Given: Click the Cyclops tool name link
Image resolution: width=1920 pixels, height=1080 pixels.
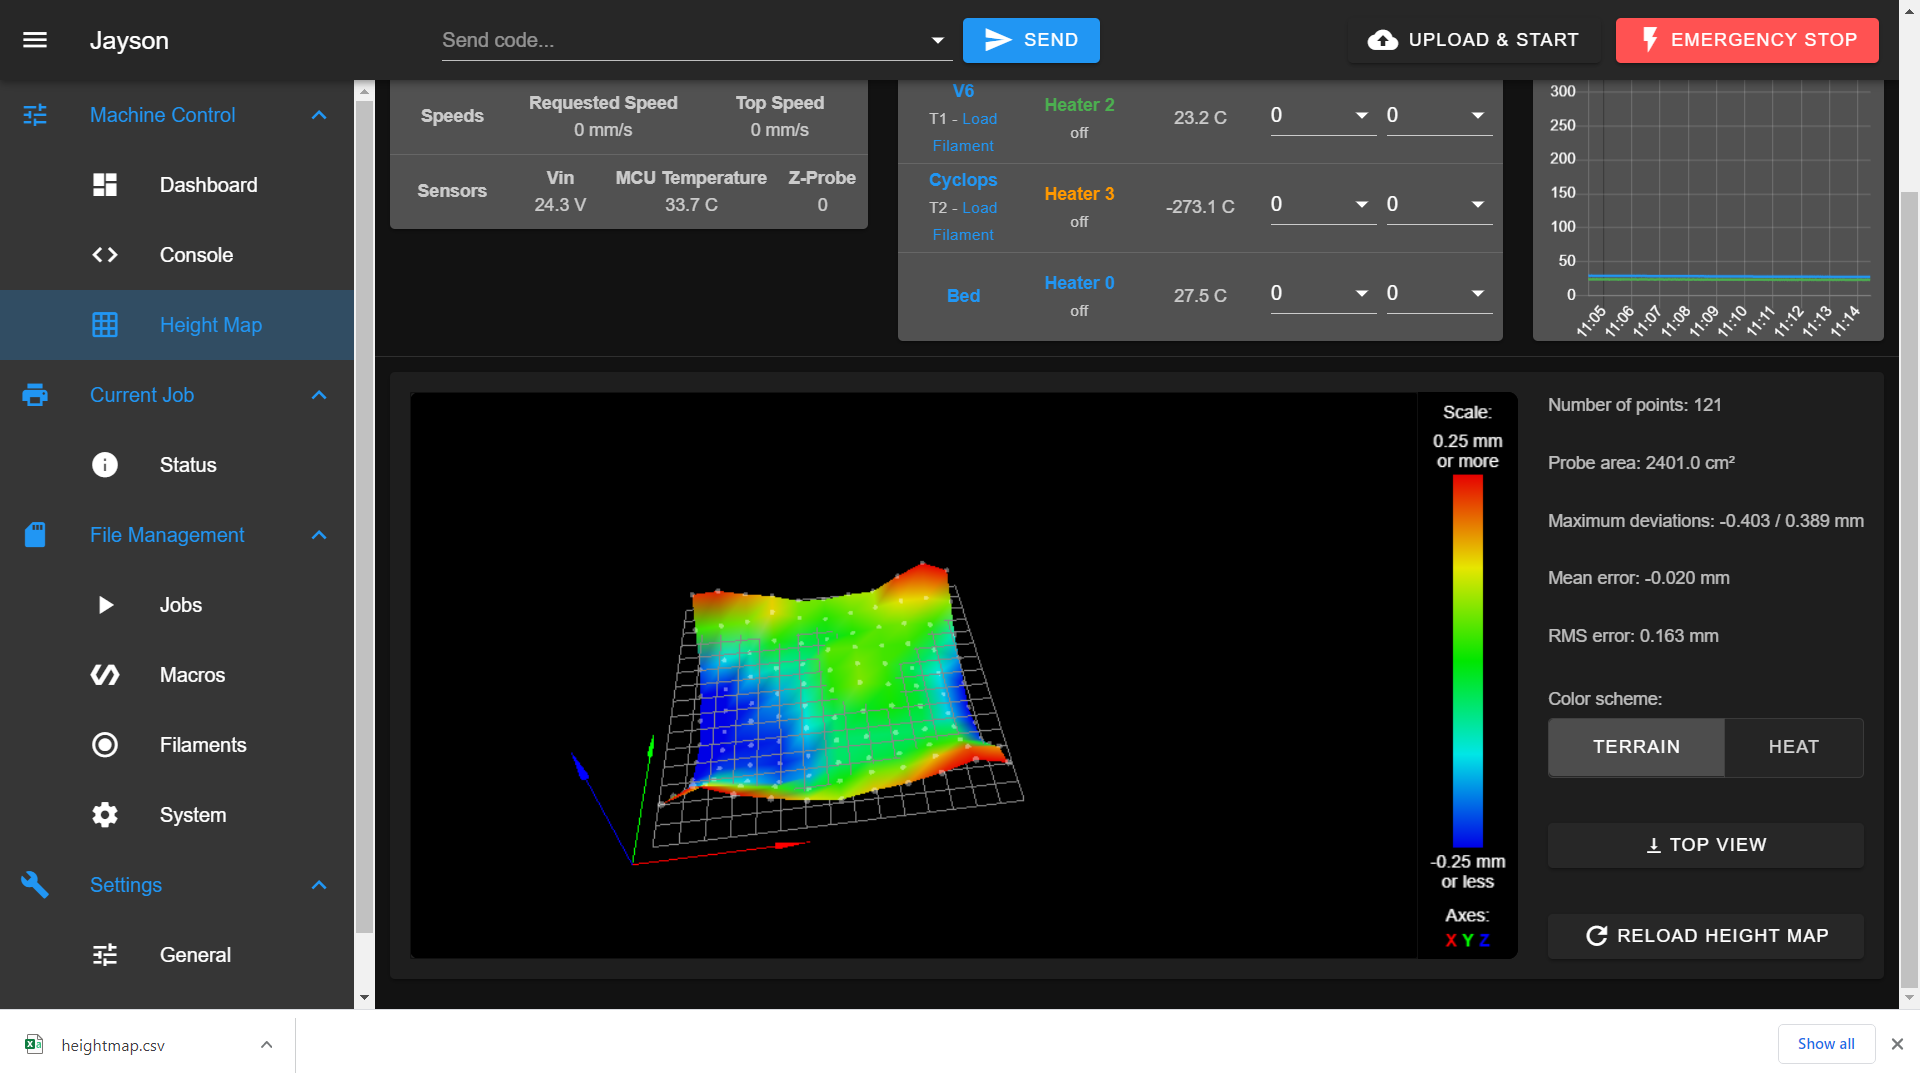Looking at the screenshot, I should pyautogui.click(x=963, y=180).
